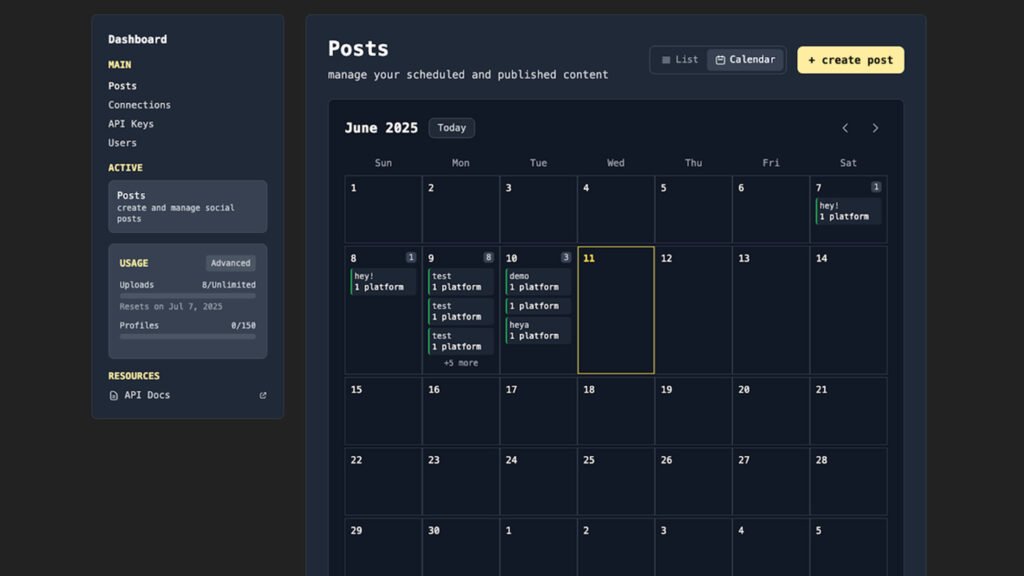Image resolution: width=1024 pixels, height=576 pixels.
Task: Open the Connections sidebar item
Action: pyautogui.click(x=139, y=105)
